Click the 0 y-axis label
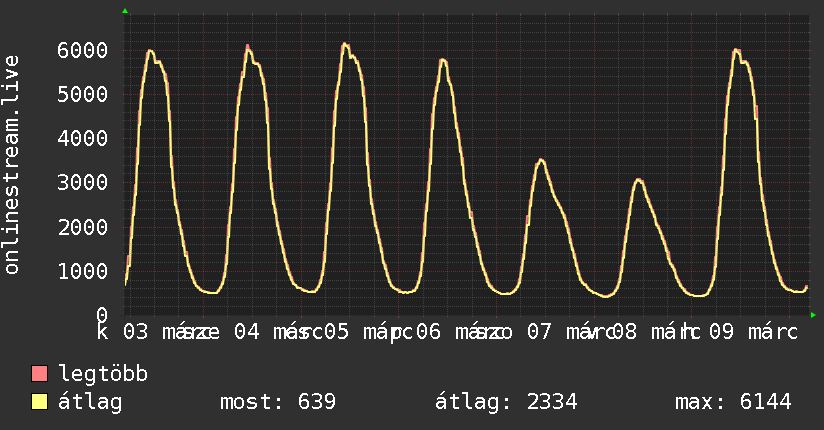The width and height of the screenshot is (824, 430). tap(102, 315)
